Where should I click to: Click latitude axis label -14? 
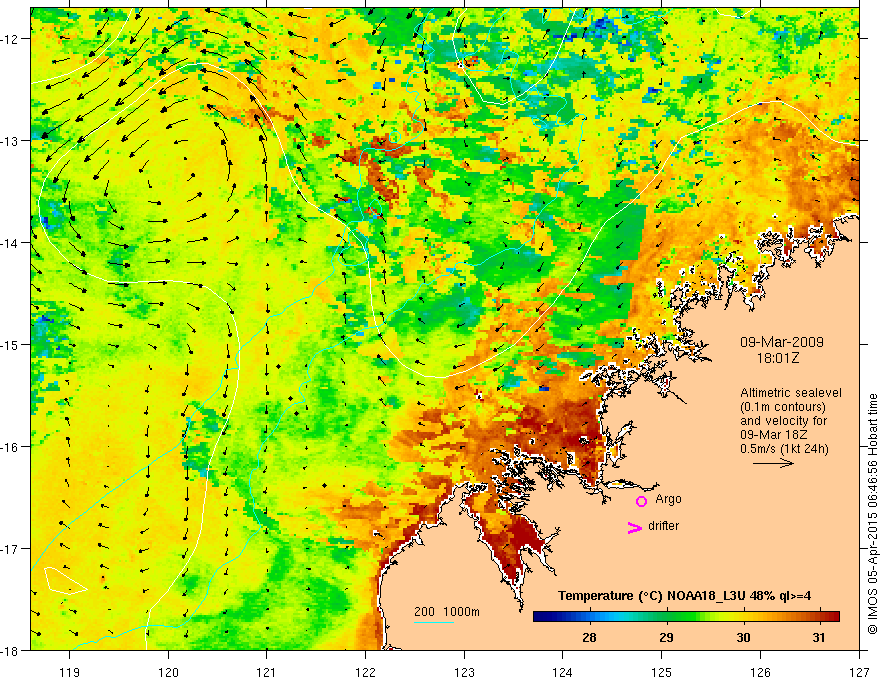[x=11, y=243]
